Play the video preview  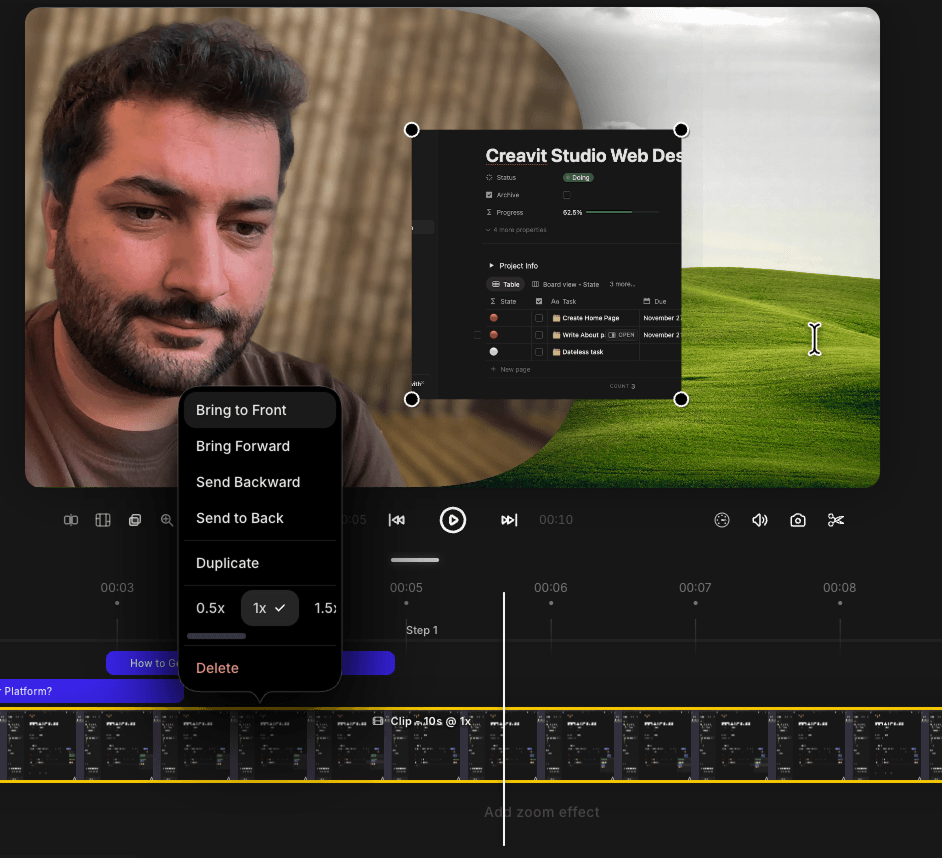click(x=452, y=520)
